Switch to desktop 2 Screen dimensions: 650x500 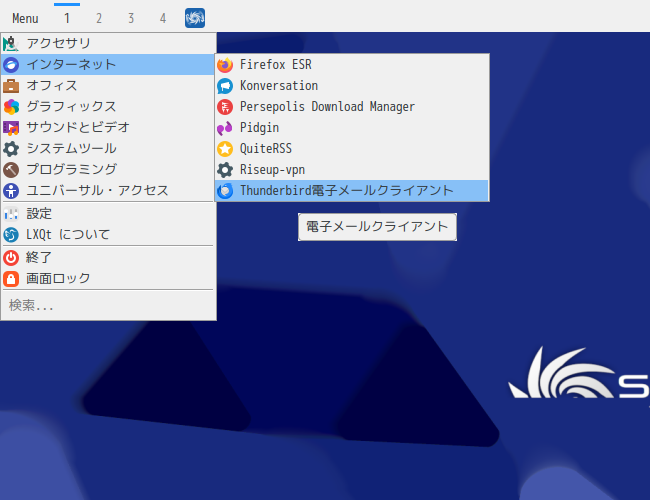(99, 18)
